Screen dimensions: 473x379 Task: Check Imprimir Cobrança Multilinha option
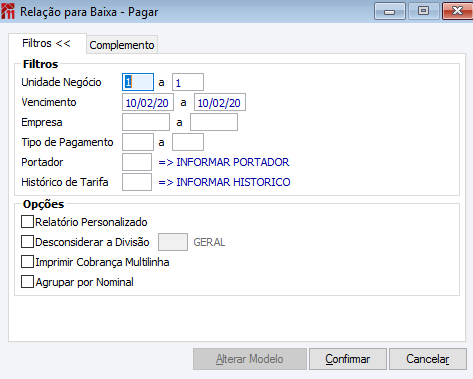[x=27, y=262]
